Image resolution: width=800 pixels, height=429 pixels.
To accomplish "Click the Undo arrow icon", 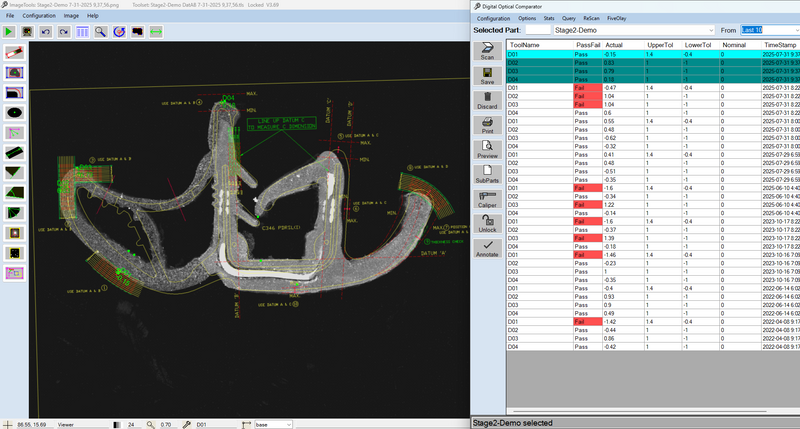I will pos(46,32).
